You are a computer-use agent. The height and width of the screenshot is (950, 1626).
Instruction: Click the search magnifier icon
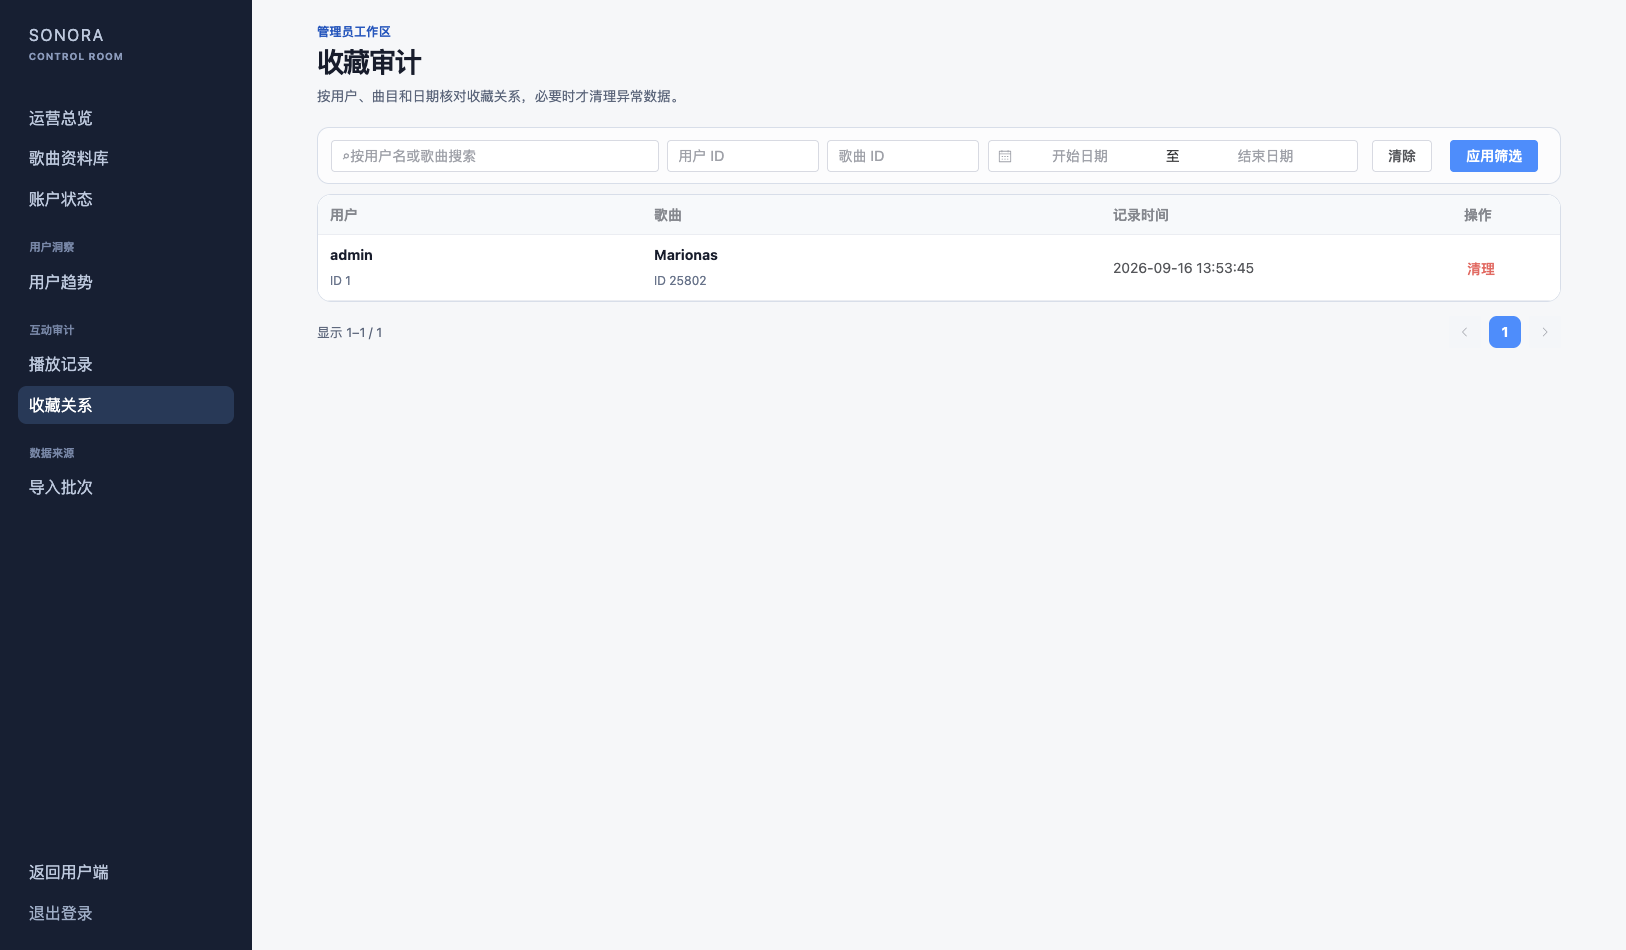coord(346,156)
